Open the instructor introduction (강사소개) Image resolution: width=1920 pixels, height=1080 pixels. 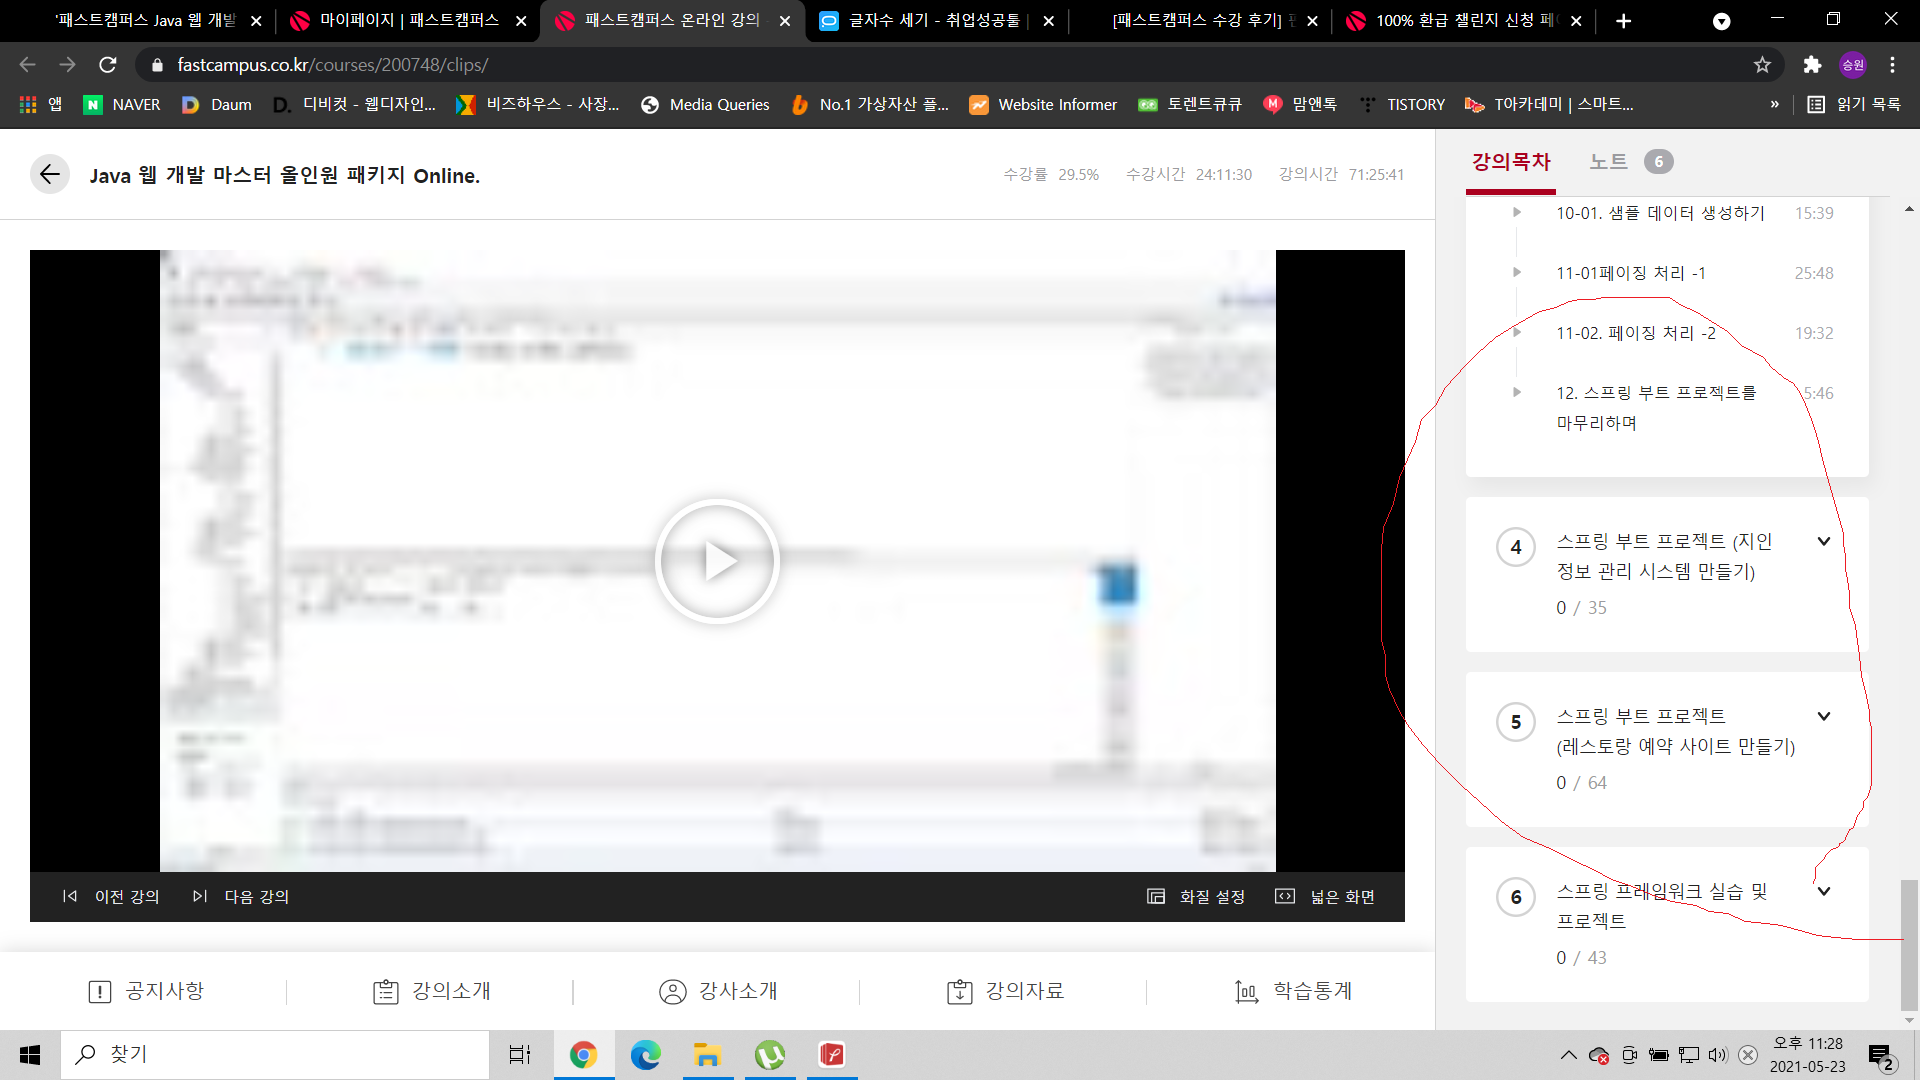coord(718,991)
